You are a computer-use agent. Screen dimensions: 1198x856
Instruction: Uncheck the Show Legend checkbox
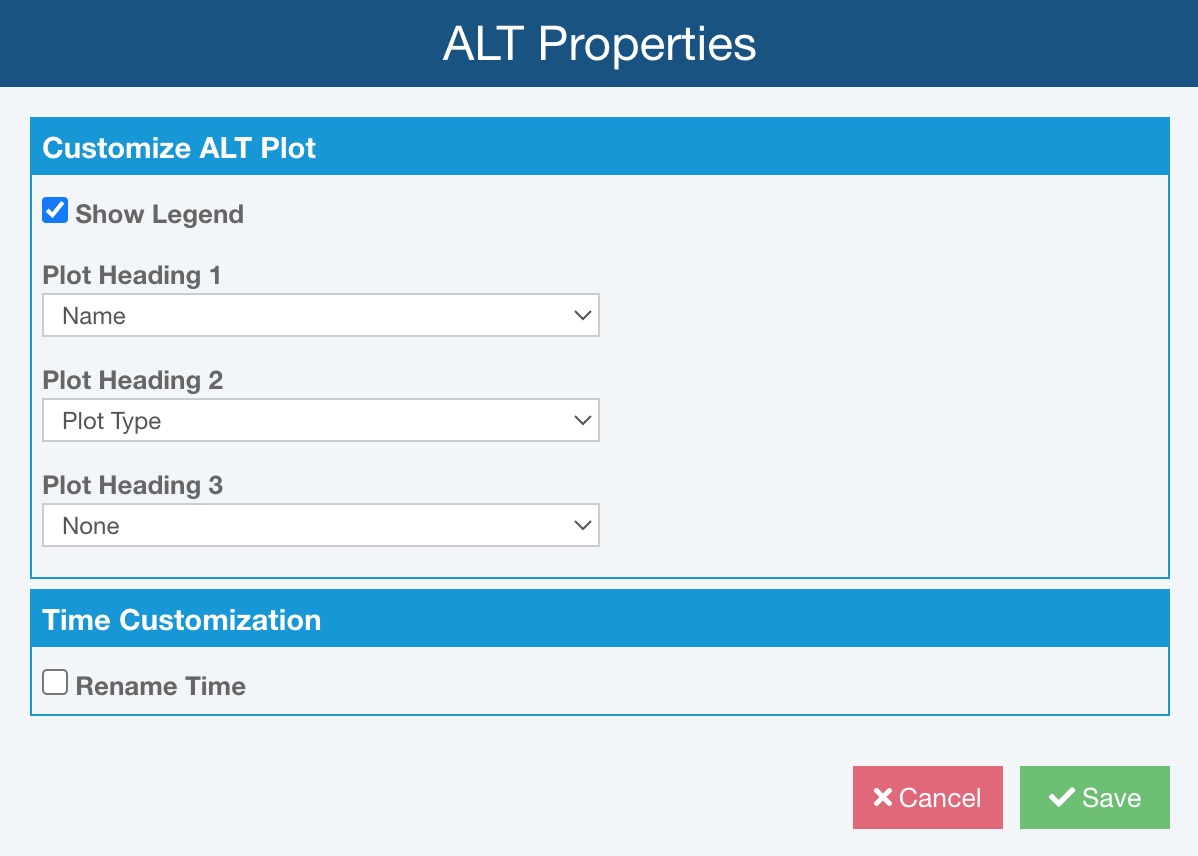point(55,211)
